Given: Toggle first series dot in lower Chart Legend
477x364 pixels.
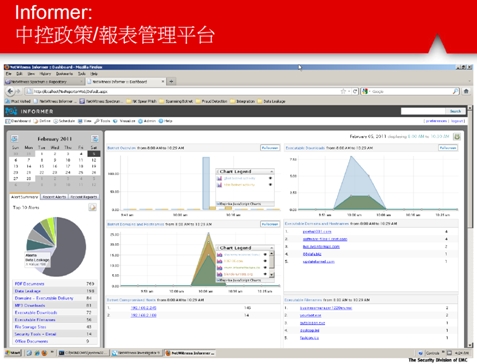Looking at the screenshot, I should point(265,255).
